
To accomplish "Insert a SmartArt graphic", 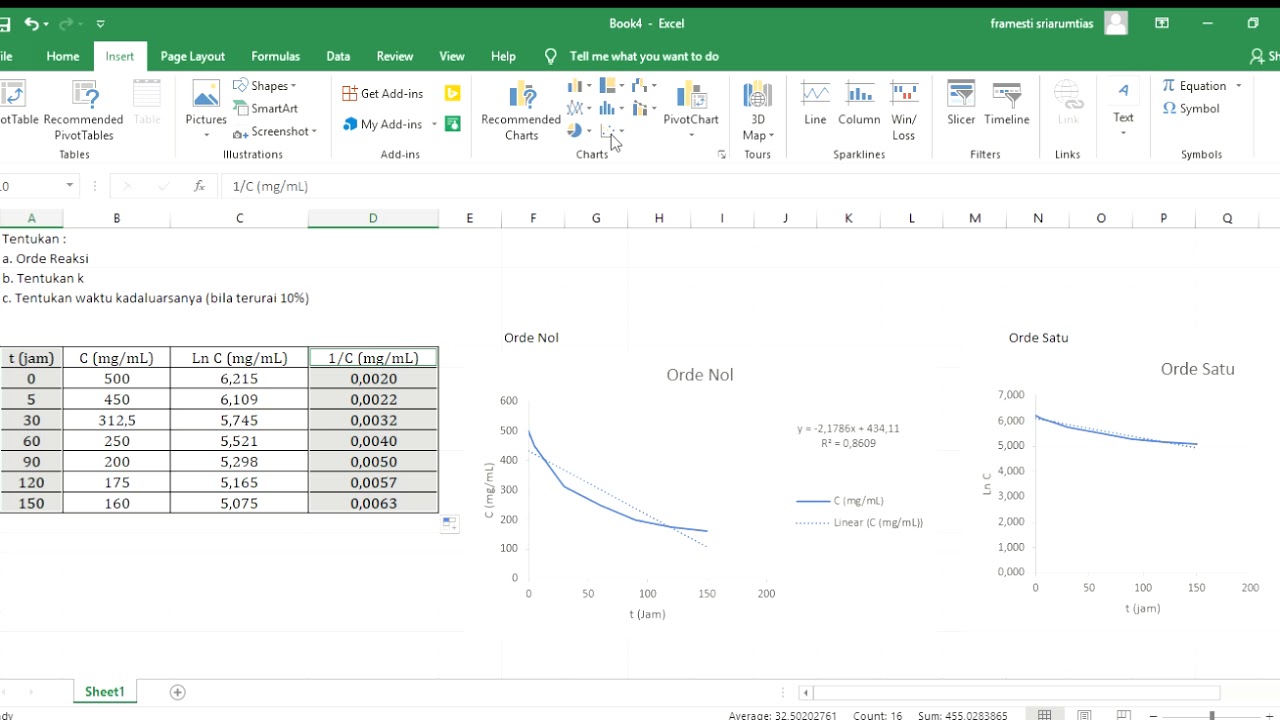I will coord(266,108).
